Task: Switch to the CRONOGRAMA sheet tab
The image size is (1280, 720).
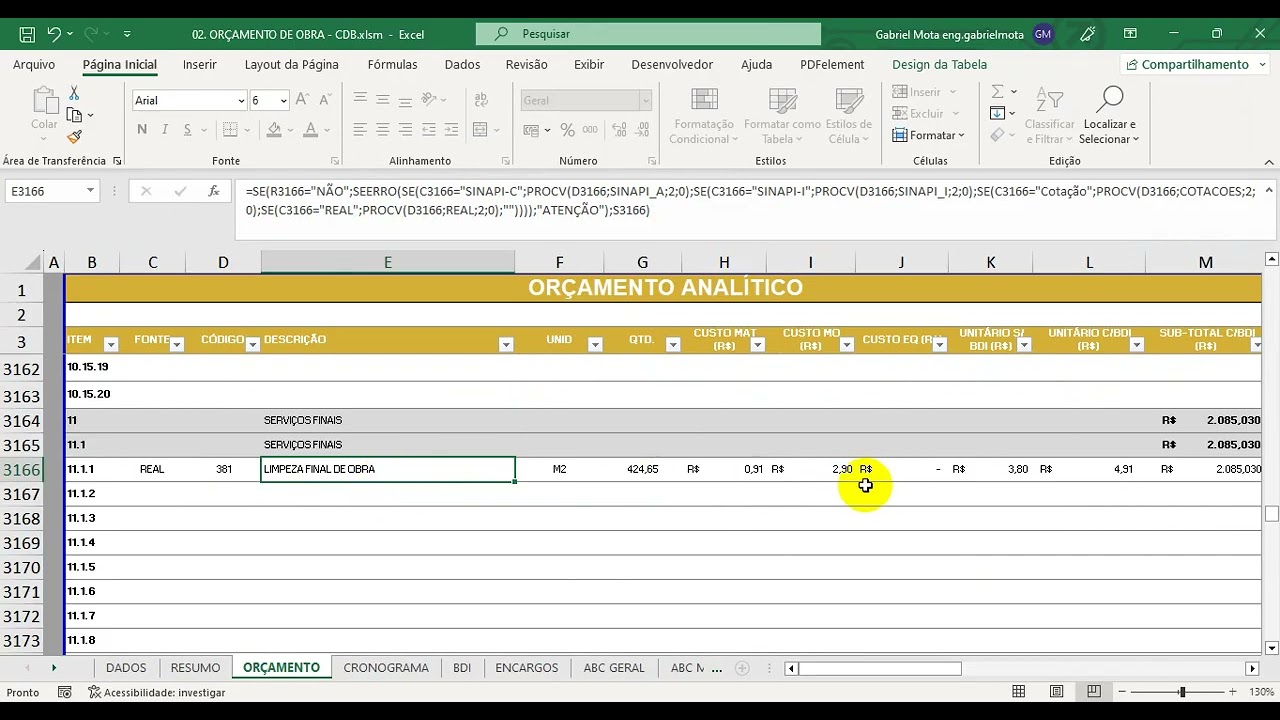Action: pos(386,668)
